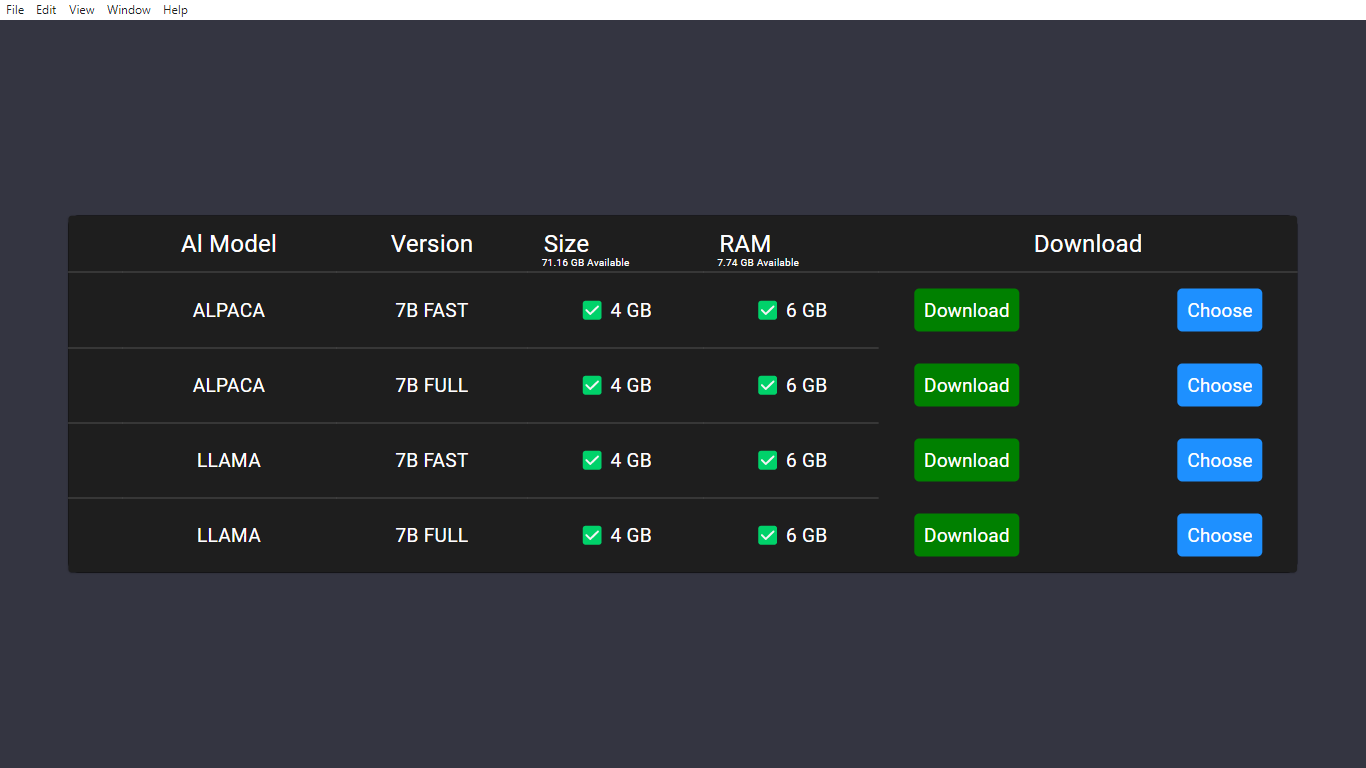Click RAM checkmark for LLAMA 7B FAST

click(767, 460)
